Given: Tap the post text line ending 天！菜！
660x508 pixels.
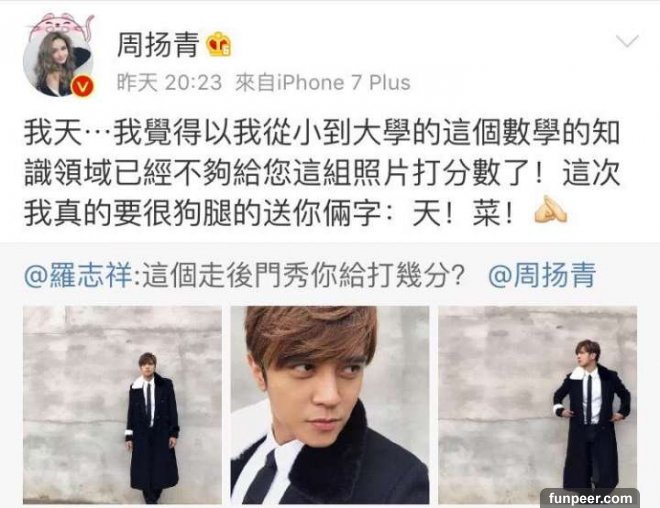Looking at the screenshot, I should click(269, 212).
